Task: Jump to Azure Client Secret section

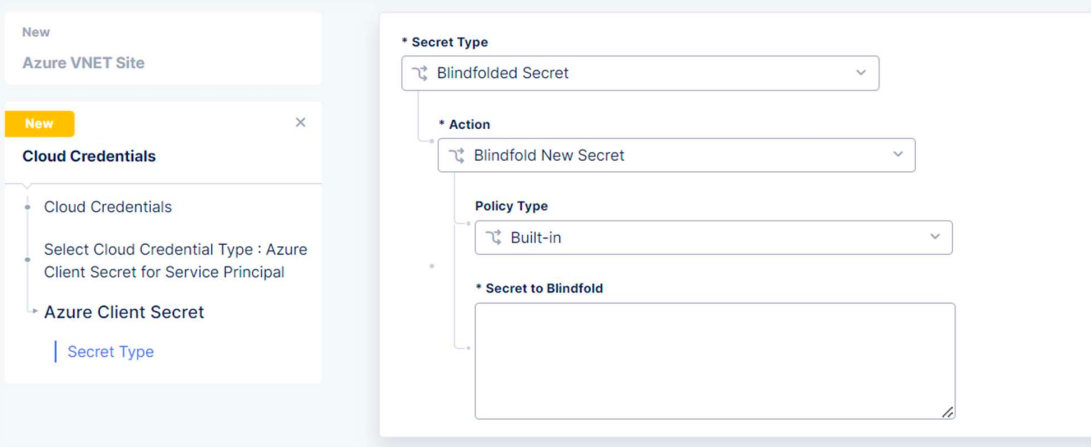Action: click(124, 312)
